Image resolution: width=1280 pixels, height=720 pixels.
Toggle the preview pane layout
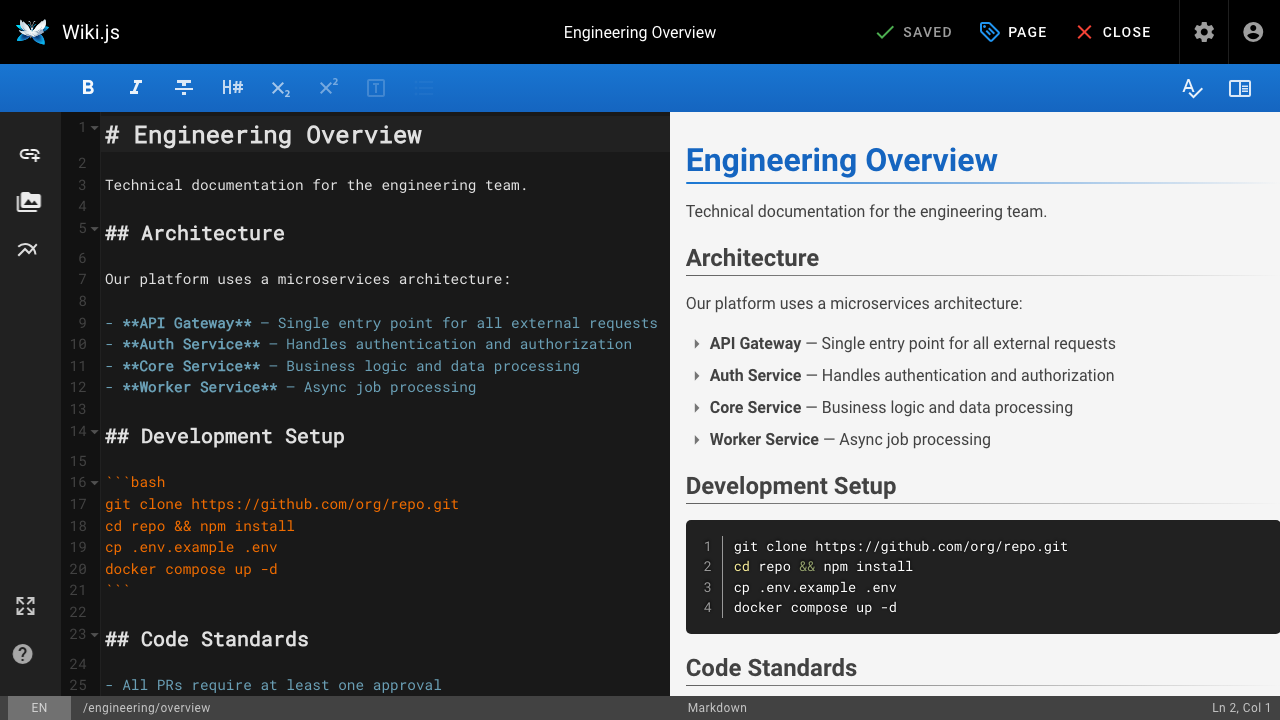(x=1240, y=88)
